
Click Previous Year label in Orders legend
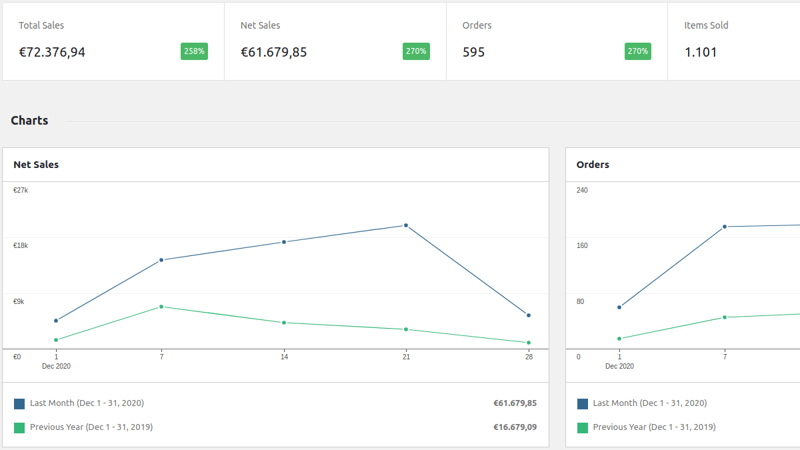click(x=654, y=427)
